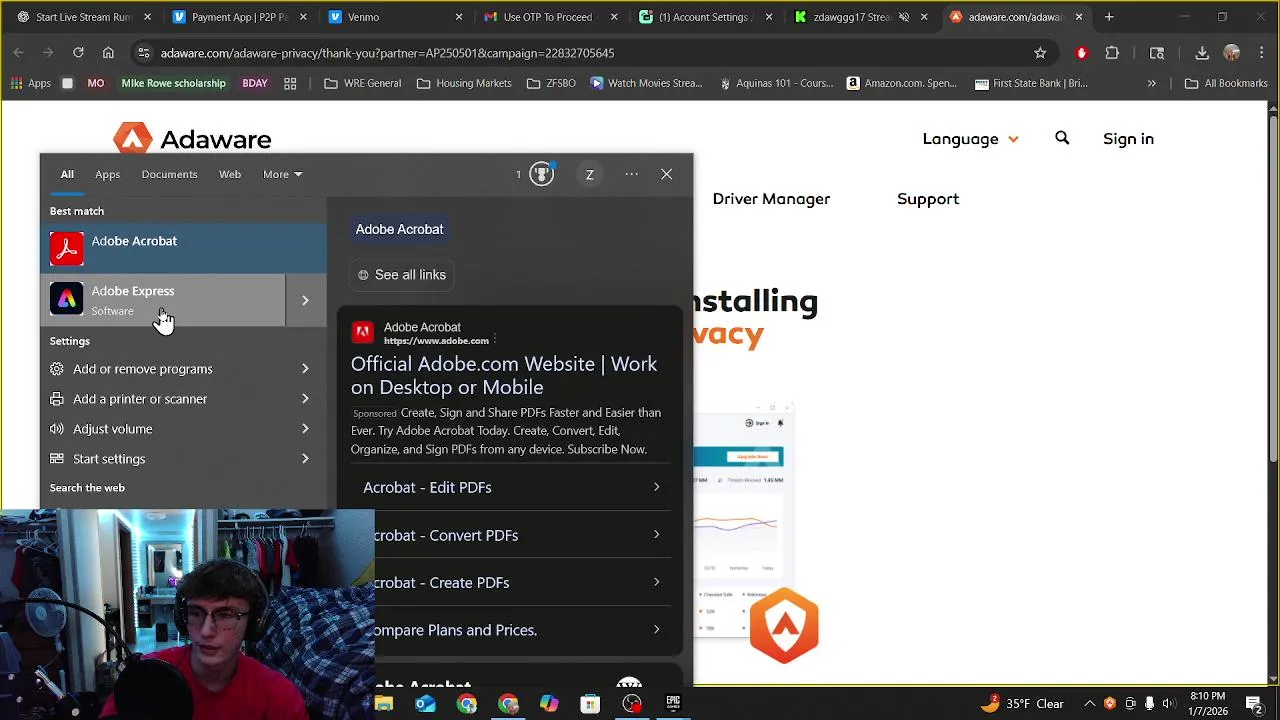
Task: Click the Adaware logo on the page
Action: coord(192,139)
